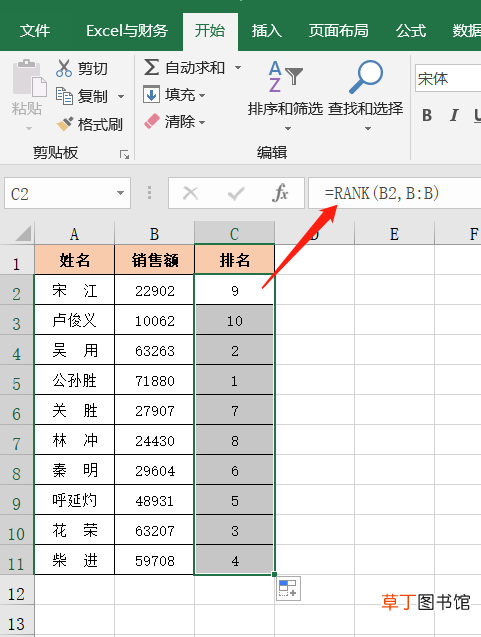481x637 pixels.
Task: Click the 复制 button label
Action: [x=93, y=97]
